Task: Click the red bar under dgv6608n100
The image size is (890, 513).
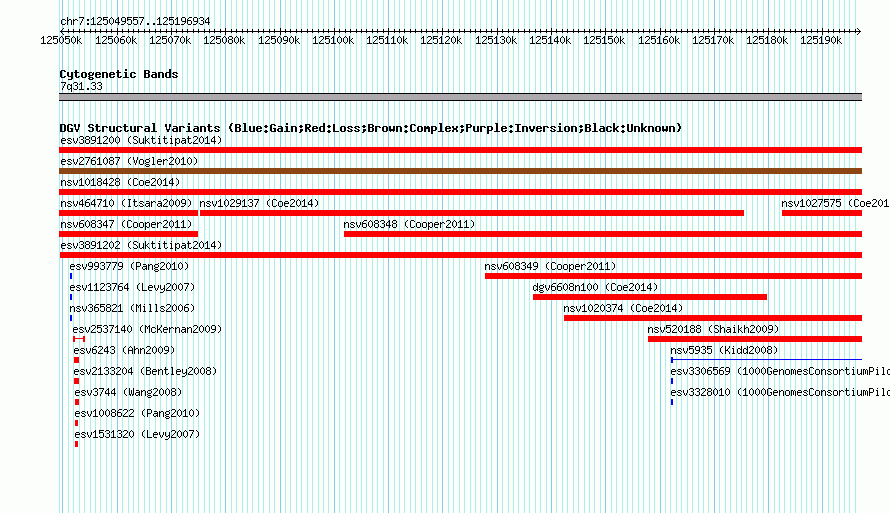Action: [650, 297]
